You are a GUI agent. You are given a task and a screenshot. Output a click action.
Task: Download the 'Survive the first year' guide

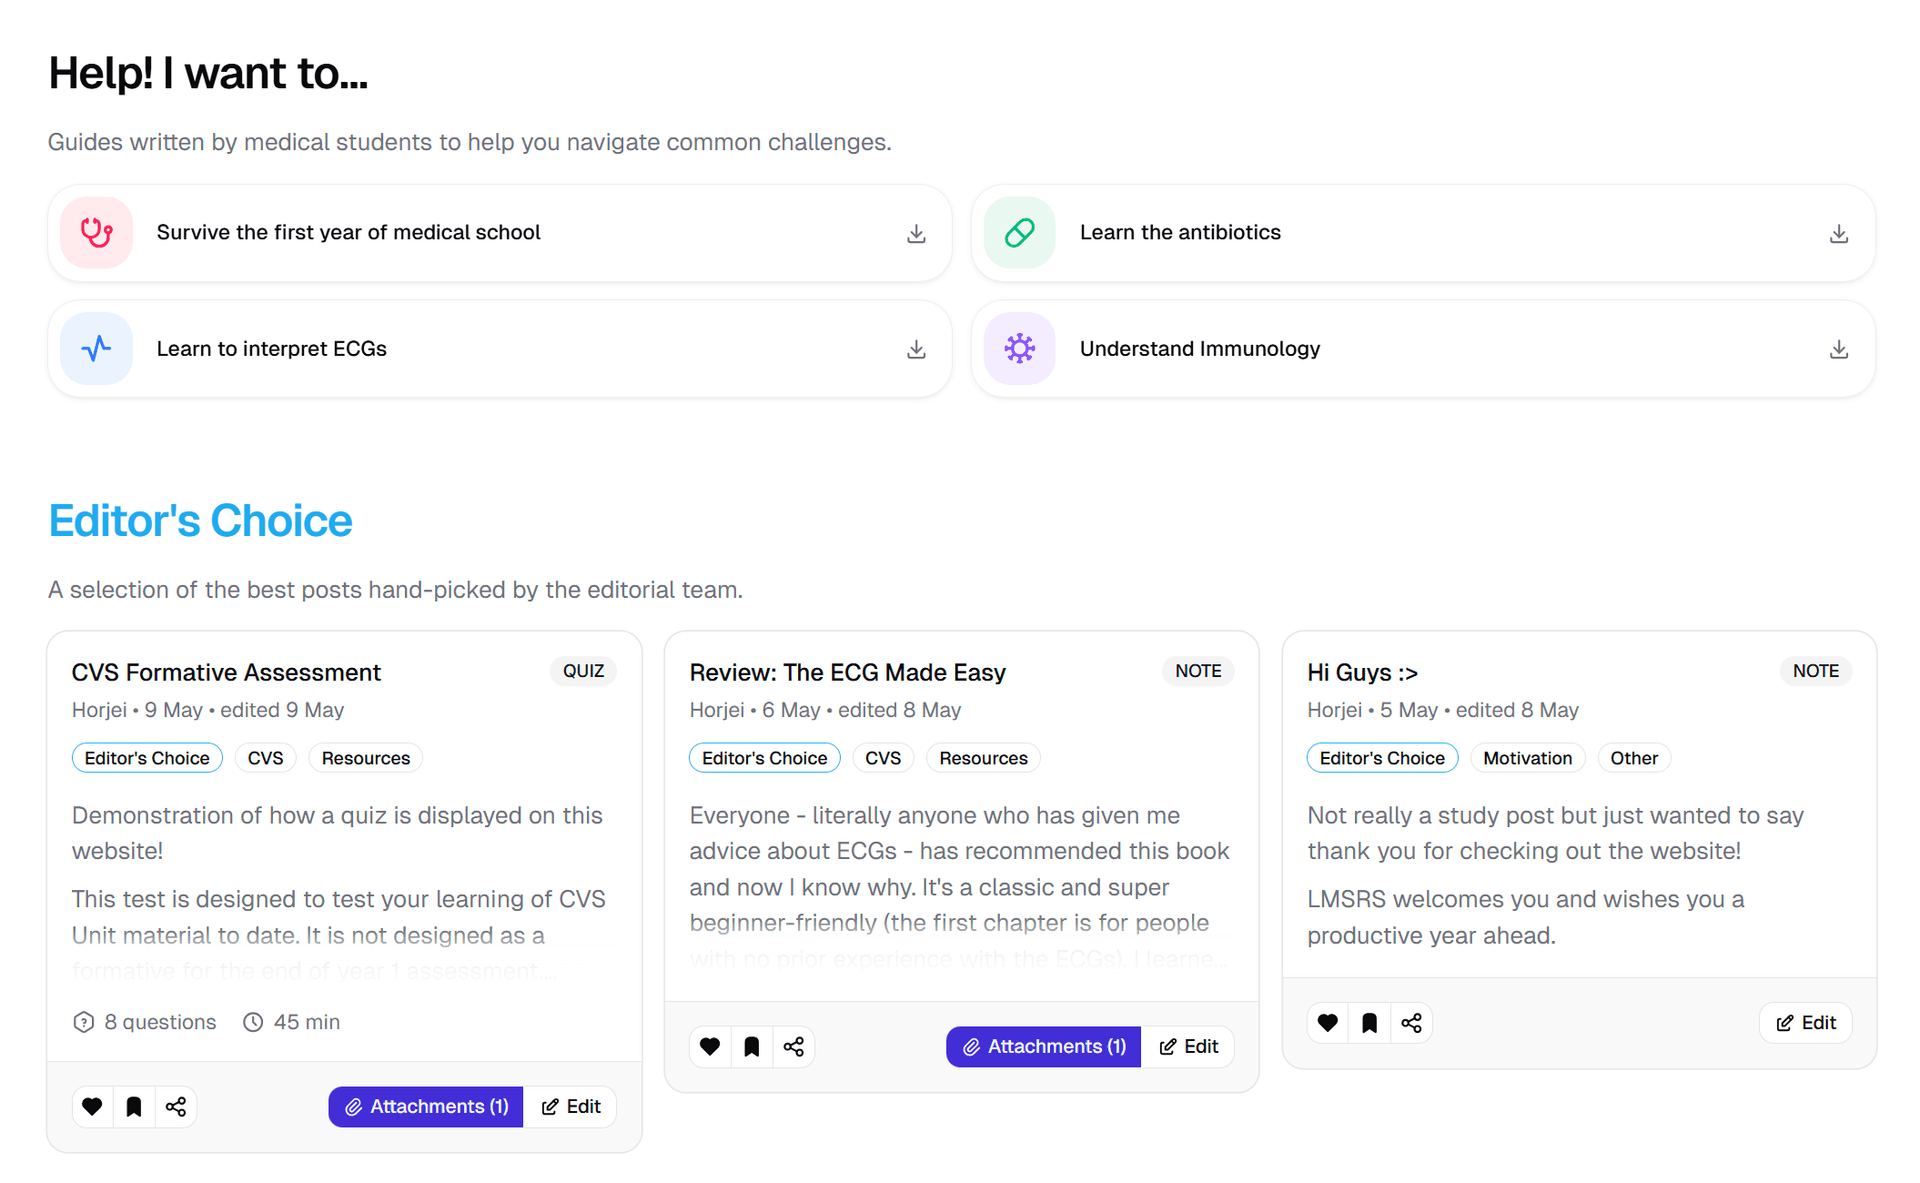(916, 234)
